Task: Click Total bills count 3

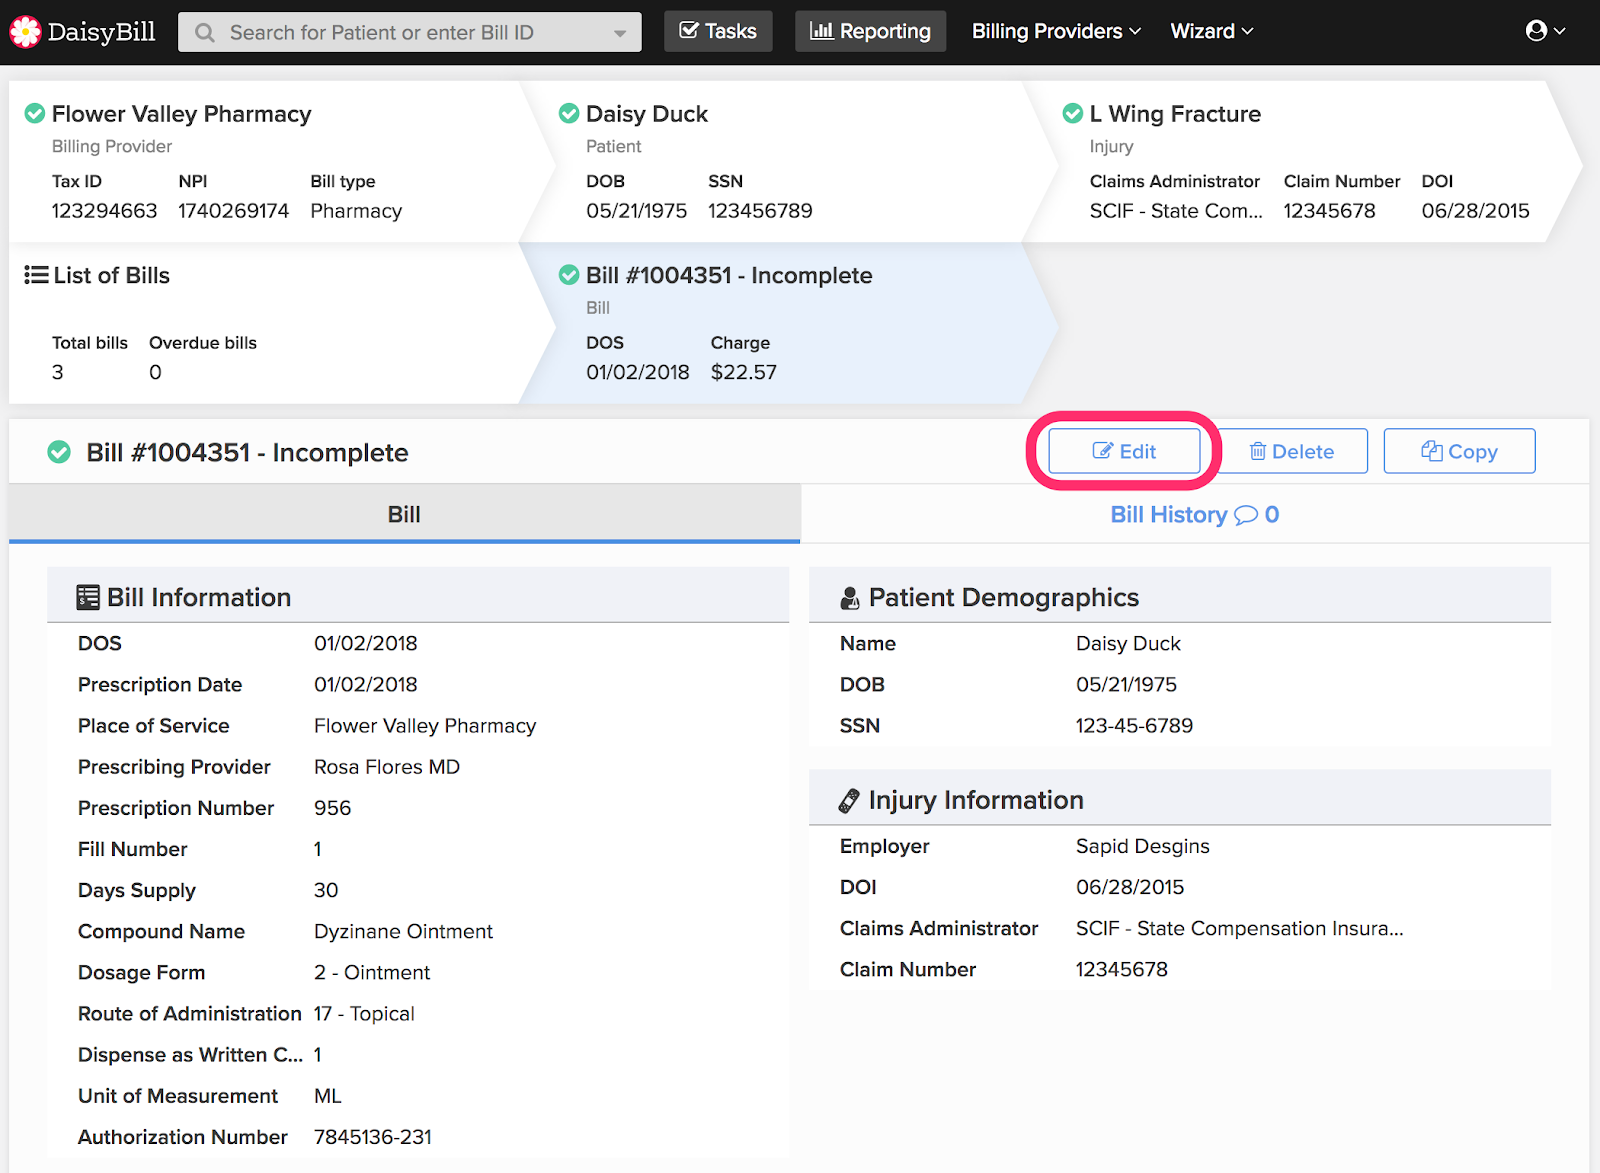Action: (58, 372)
